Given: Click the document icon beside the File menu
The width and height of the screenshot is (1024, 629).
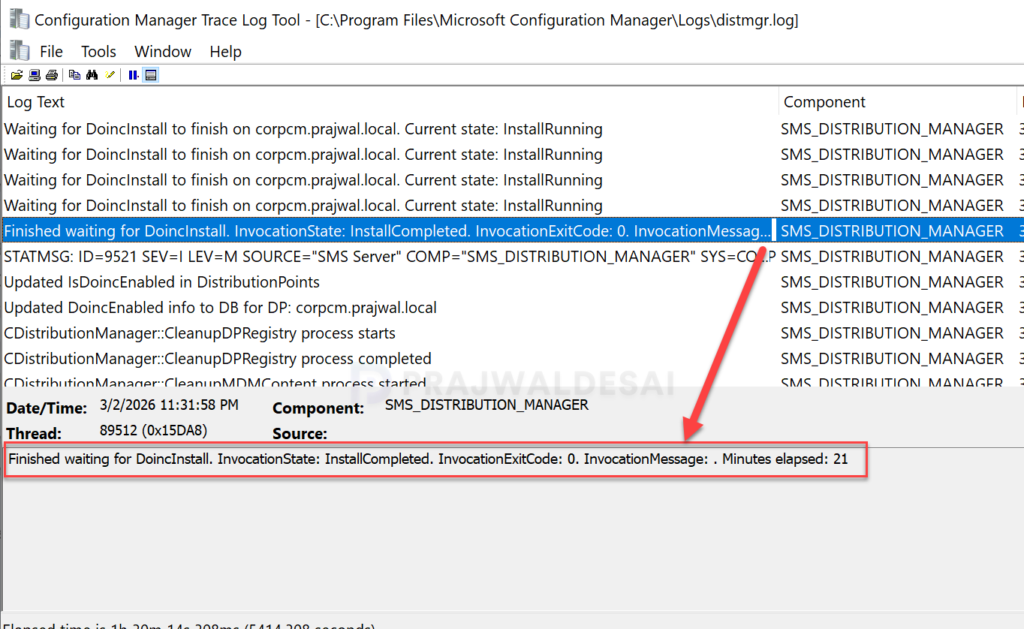Looking at the screenshot, I should pos(20,50).
